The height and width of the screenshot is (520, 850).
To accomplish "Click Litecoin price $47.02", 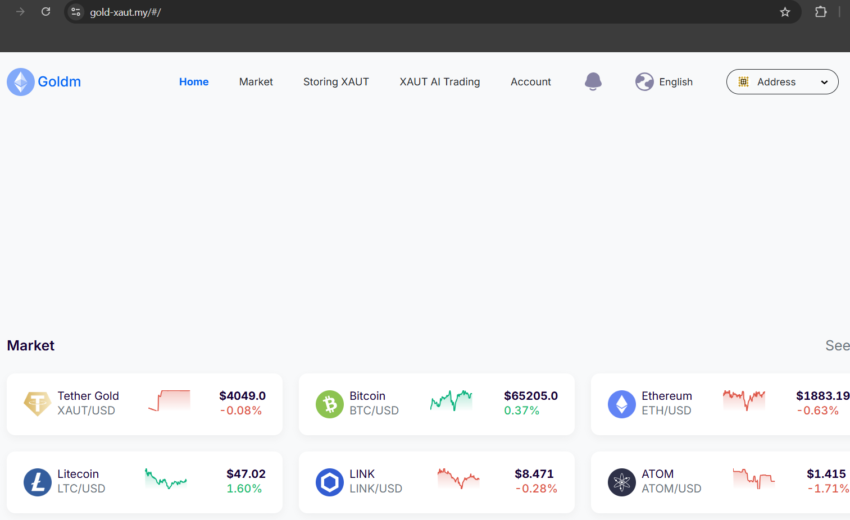I will [246, 474].
